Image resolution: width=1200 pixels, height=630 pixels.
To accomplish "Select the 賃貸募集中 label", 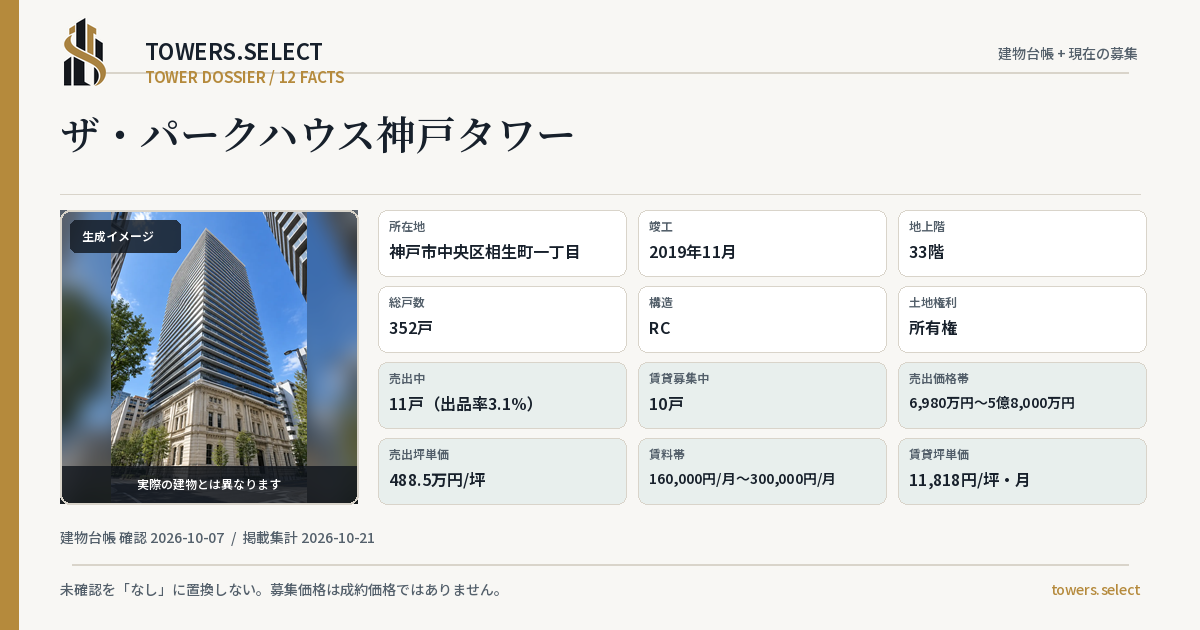I will click(x=679, y=379).
